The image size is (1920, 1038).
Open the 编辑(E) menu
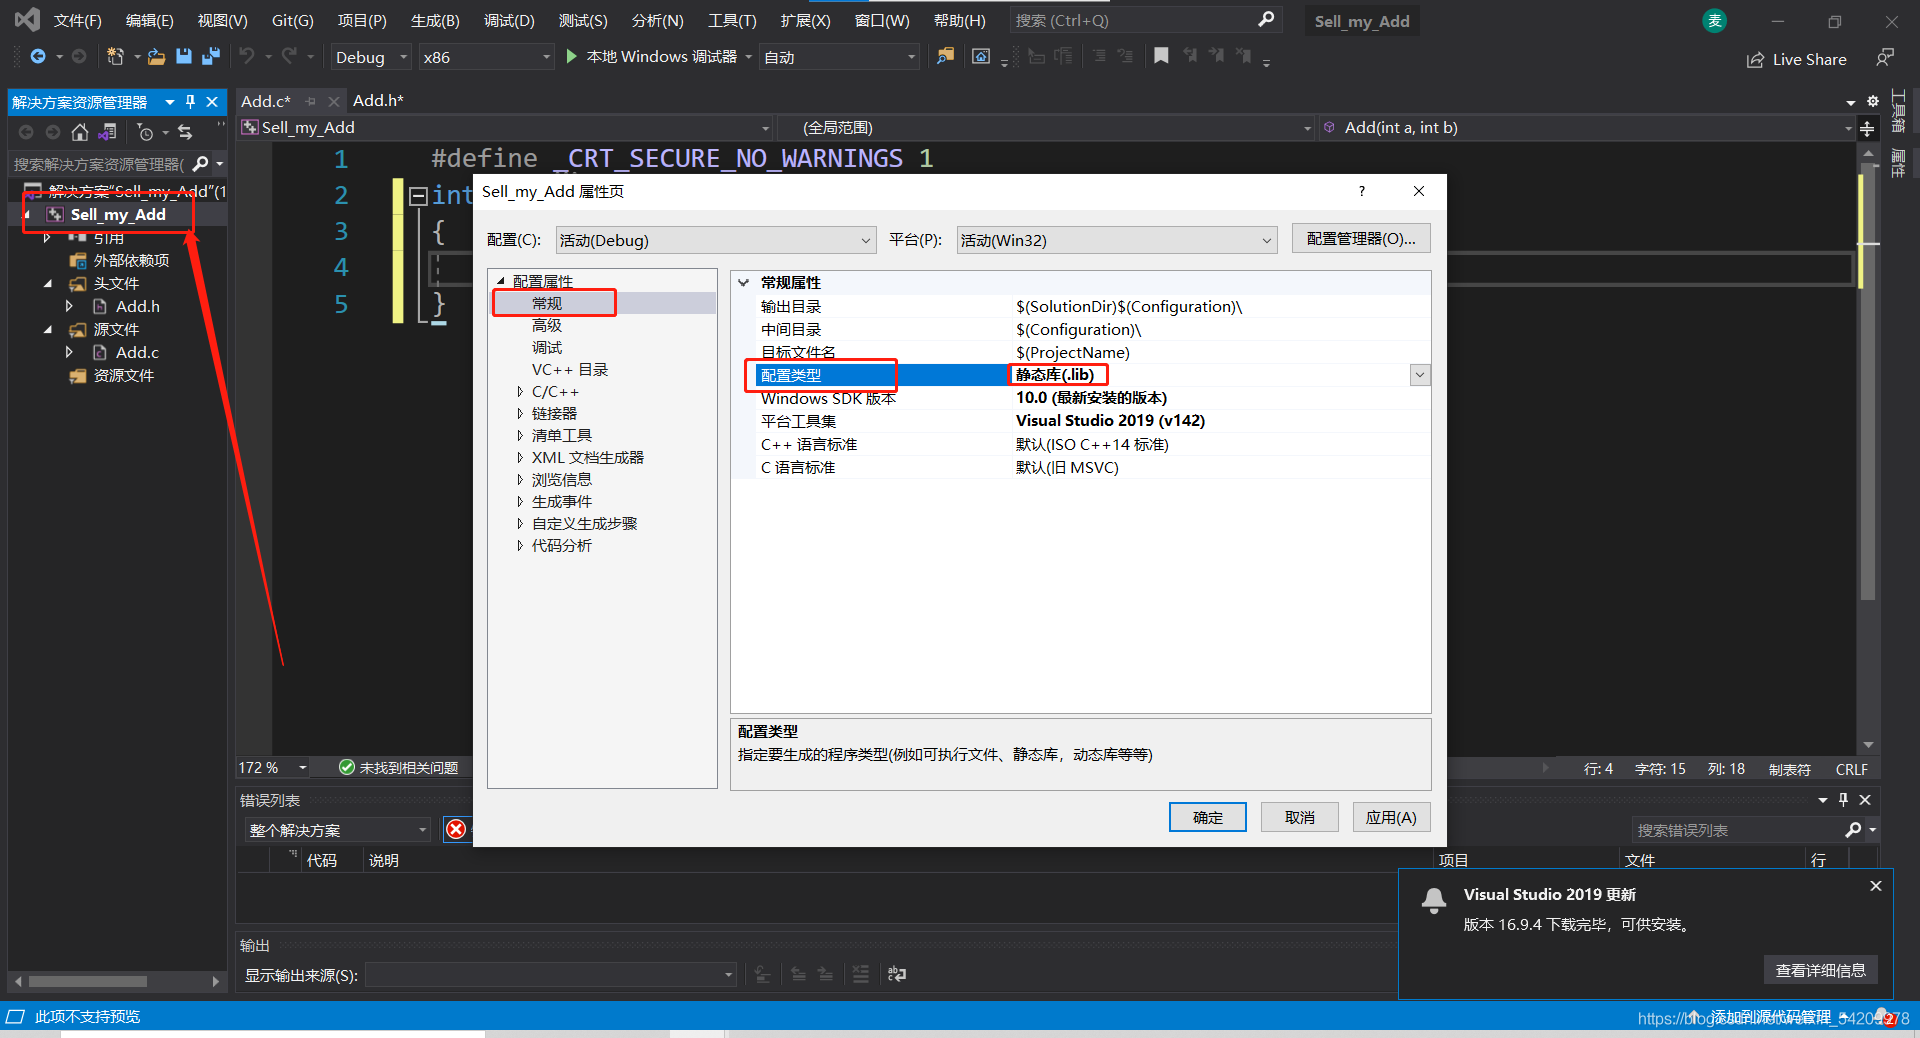coord(149,21)
